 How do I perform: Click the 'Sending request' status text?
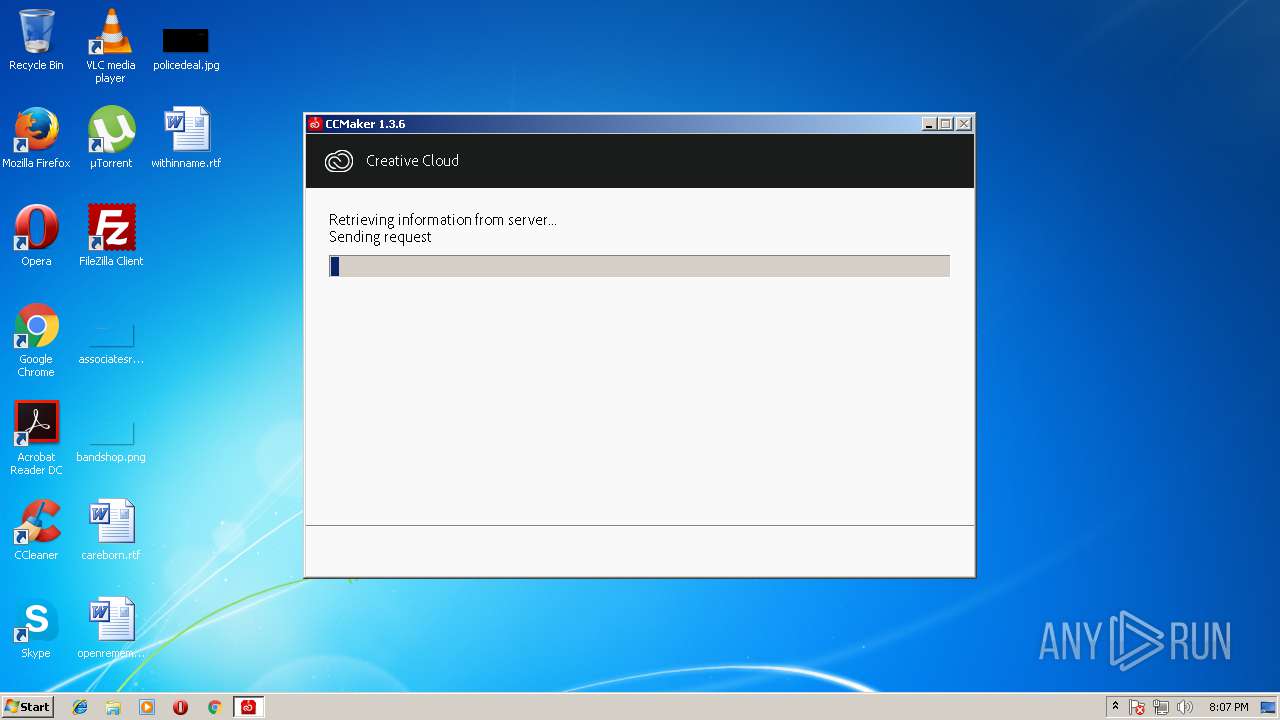click(380, 237)
